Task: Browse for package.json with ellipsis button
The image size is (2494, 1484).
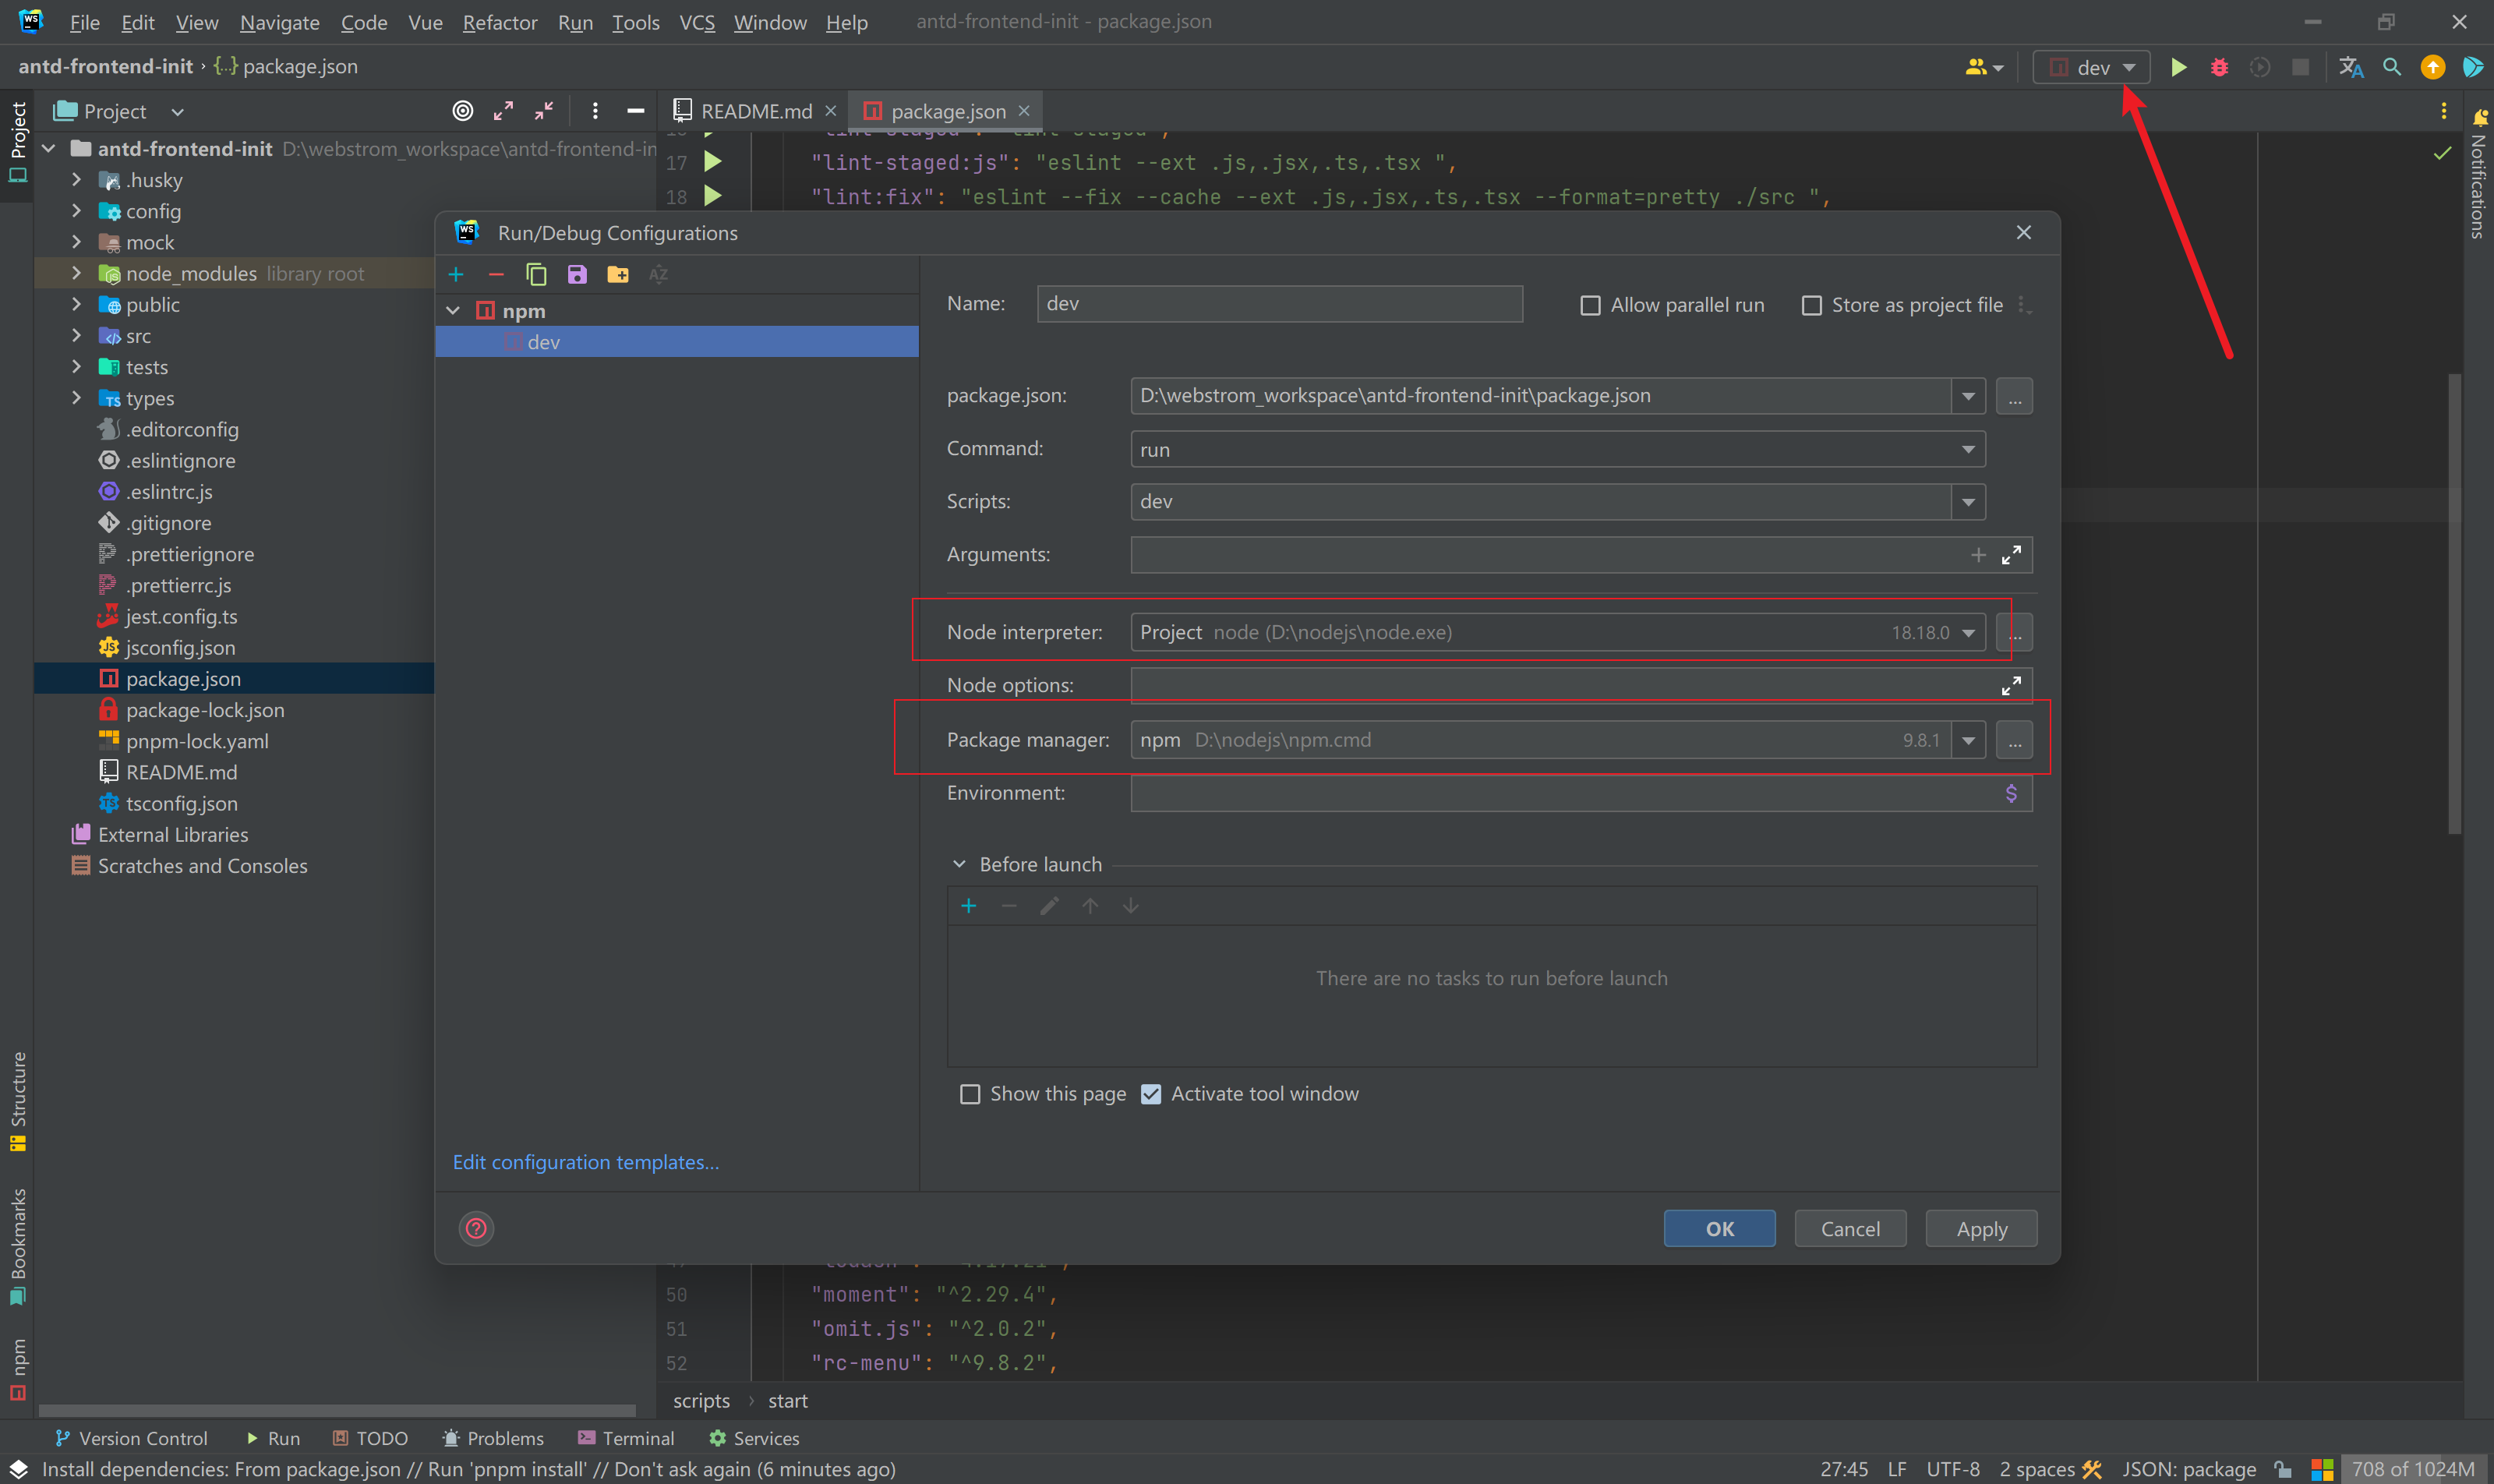Action: tap(2014, 396)
